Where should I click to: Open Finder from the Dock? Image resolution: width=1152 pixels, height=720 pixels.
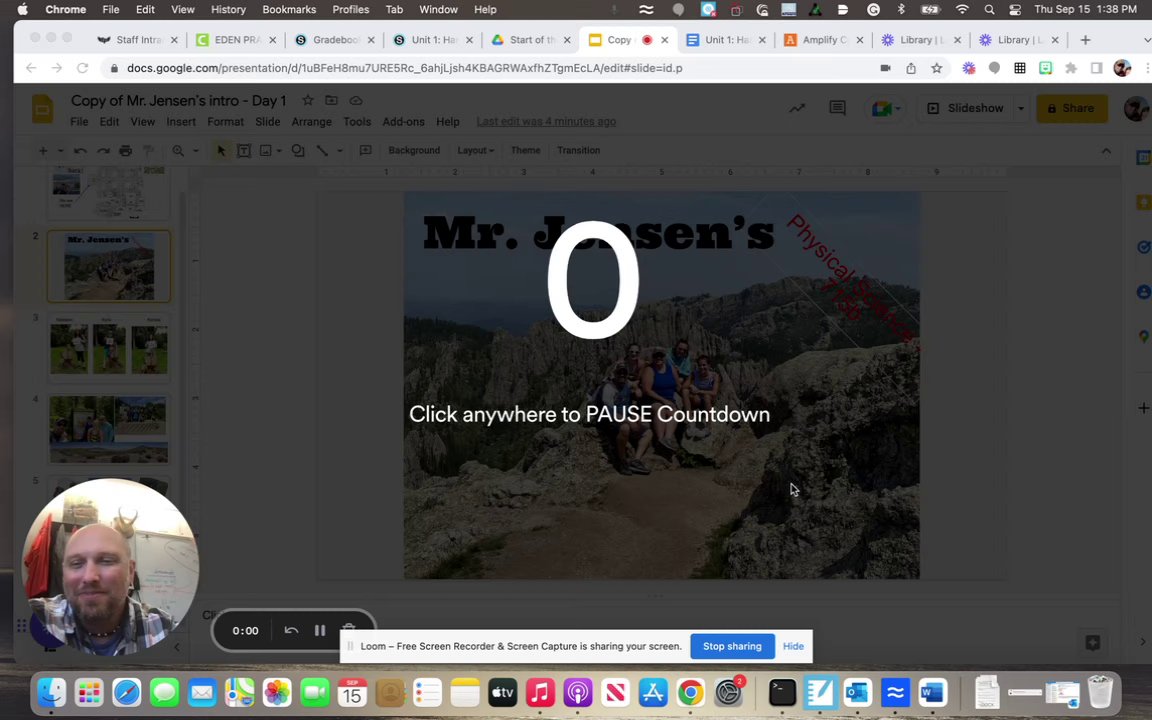coord(51,692)
